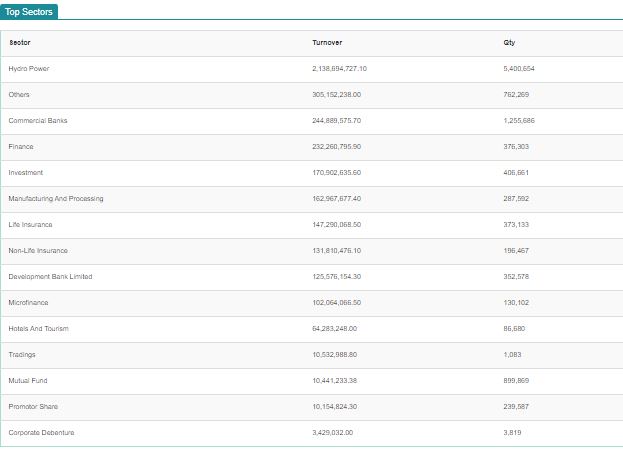The width and height of the screenshot is (623, 454).
Task: Select Development Bank quantity 352,578
Action: (x=516, y=276)
